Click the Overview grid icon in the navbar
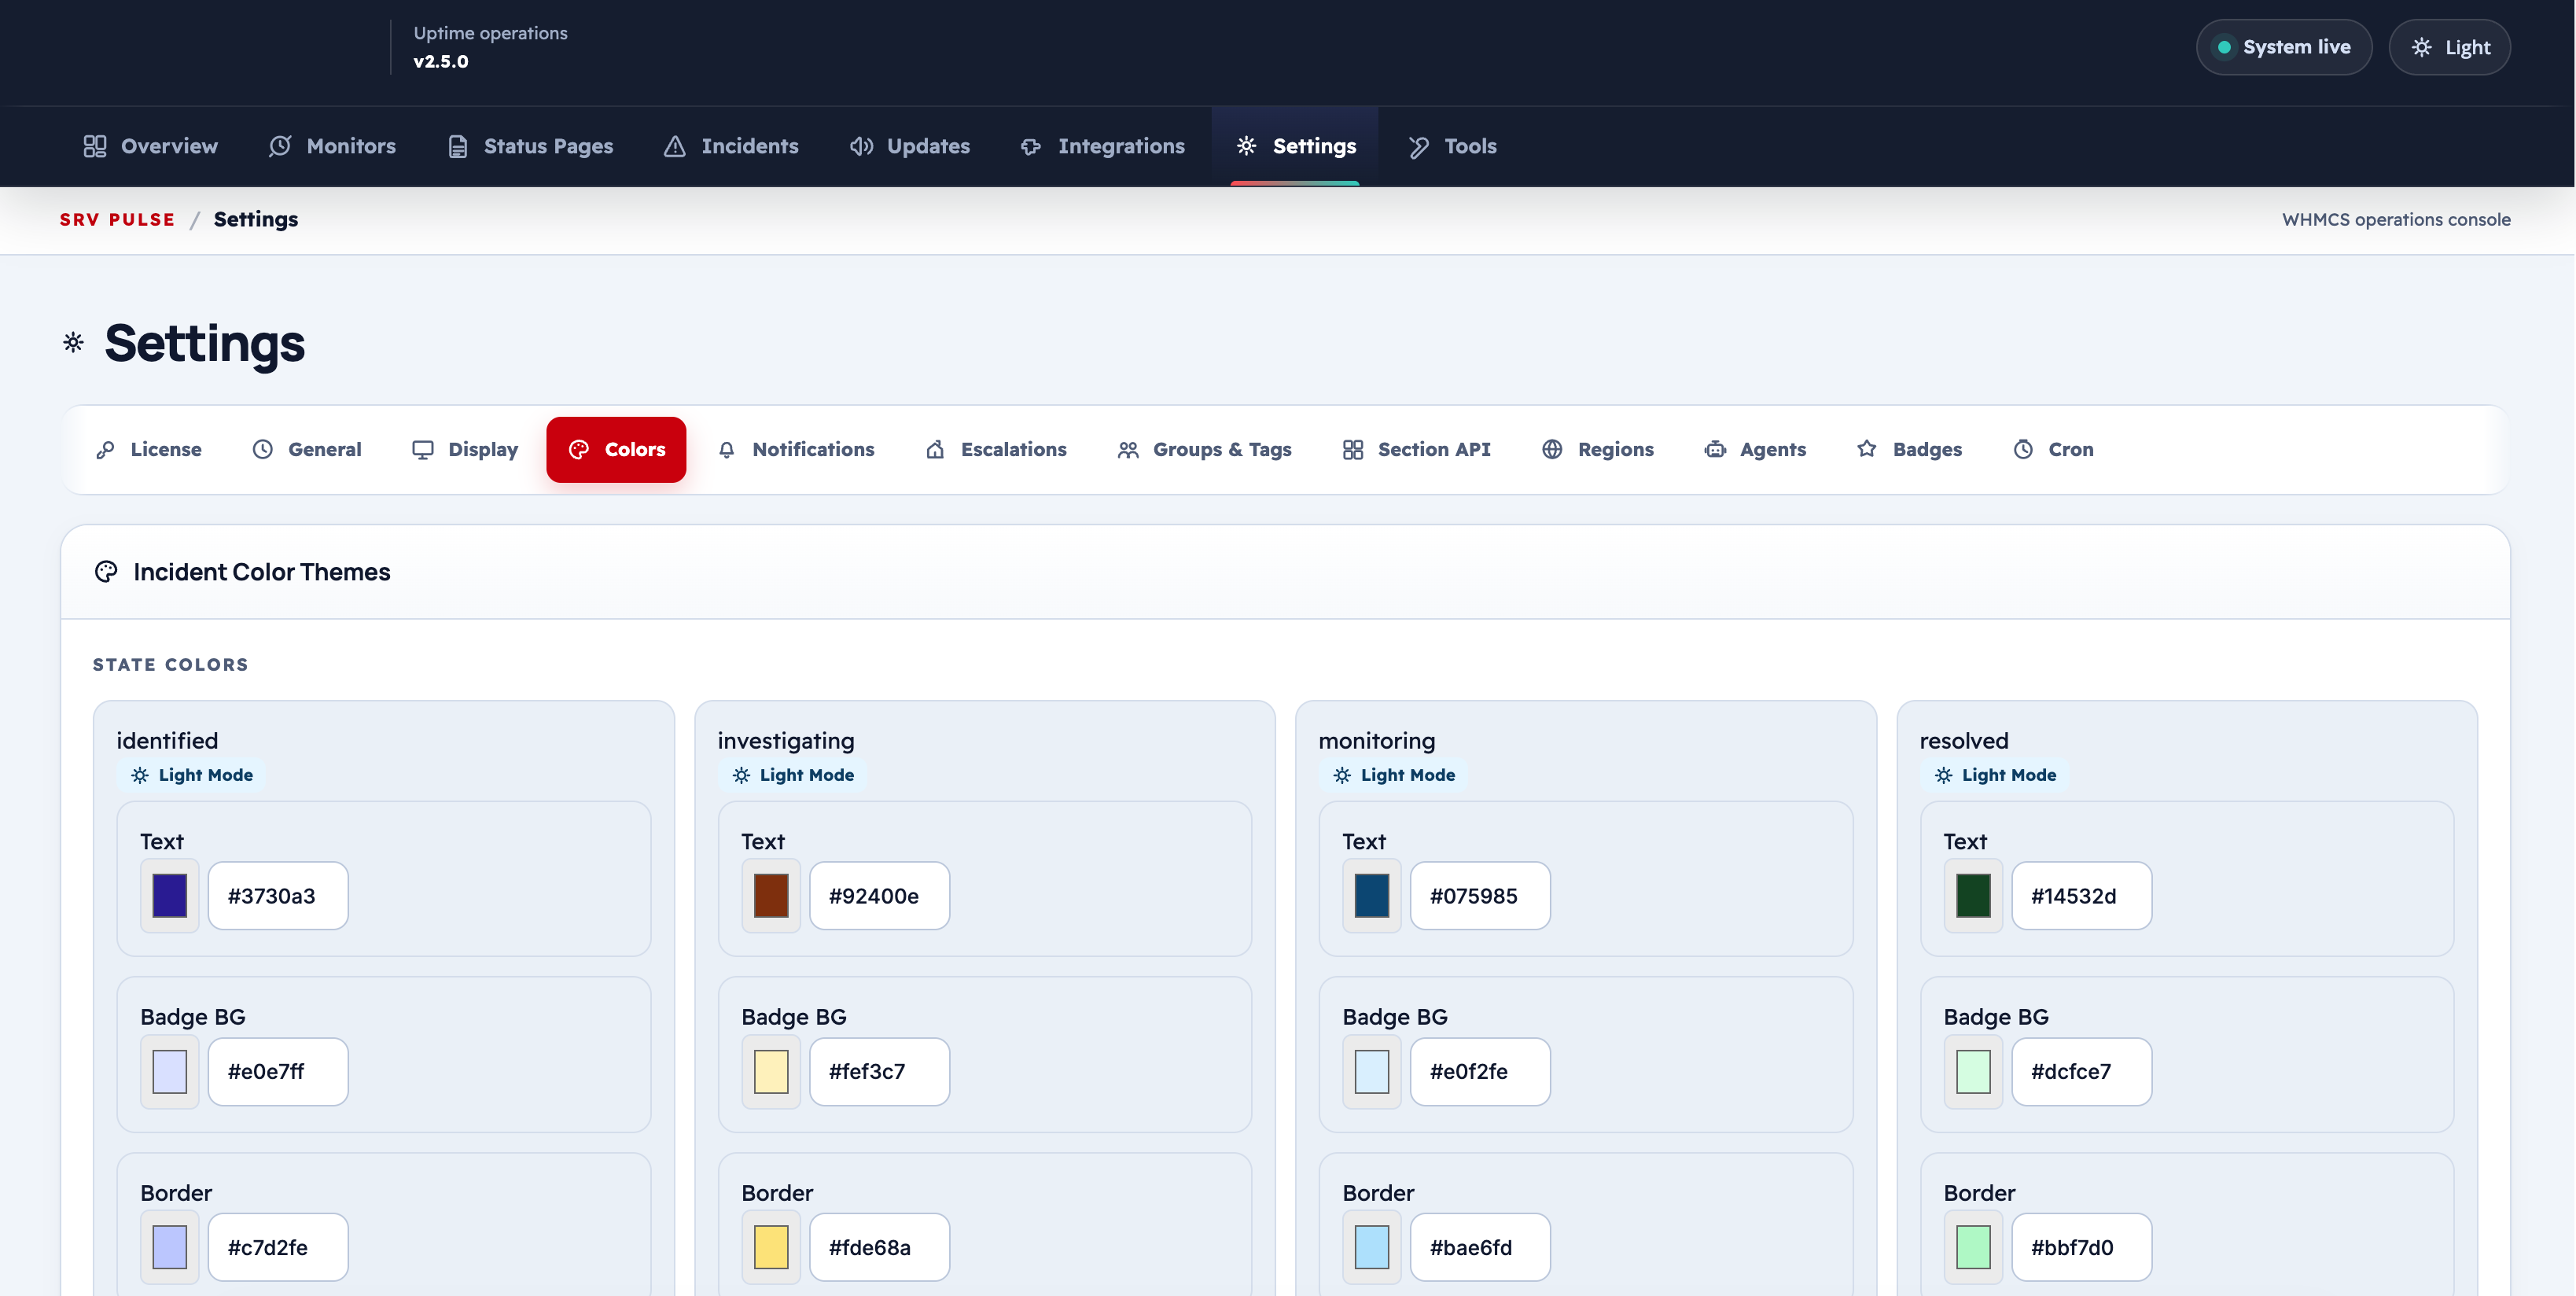This screenshot has width=2576, height=1296. [95, 146]
